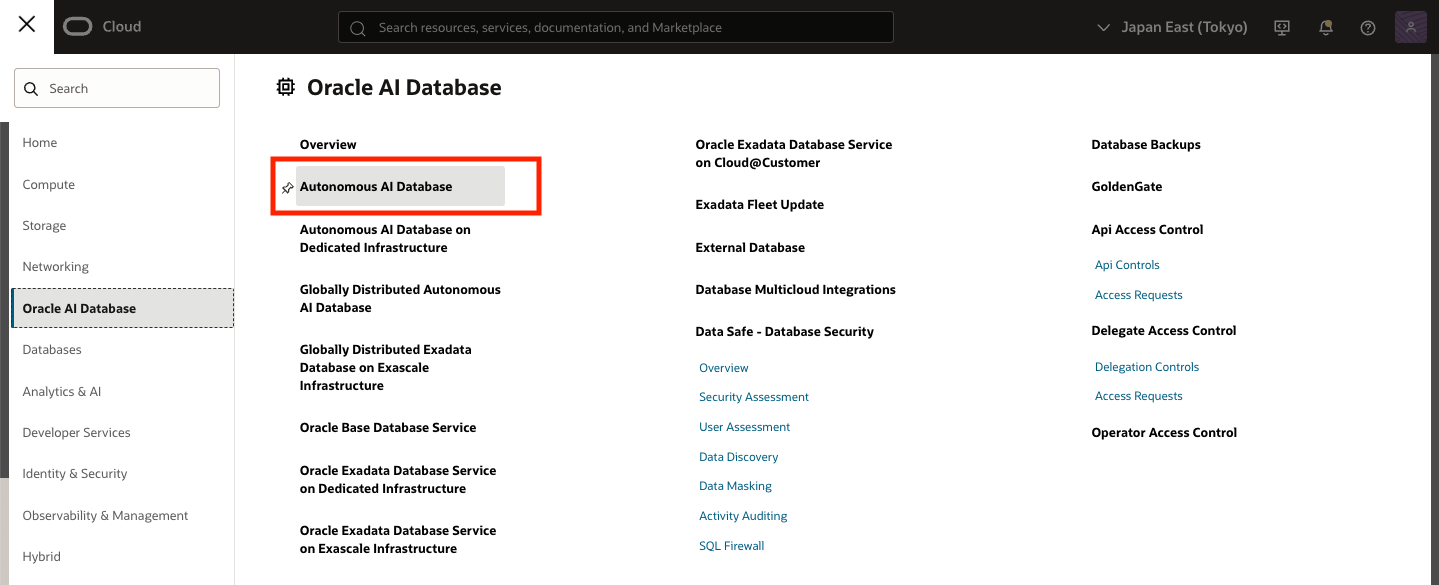This screenshot has width=1439, height=585.
Task: Open Delegation Controls under Delegate Access Control
Action: [1146, 366]
